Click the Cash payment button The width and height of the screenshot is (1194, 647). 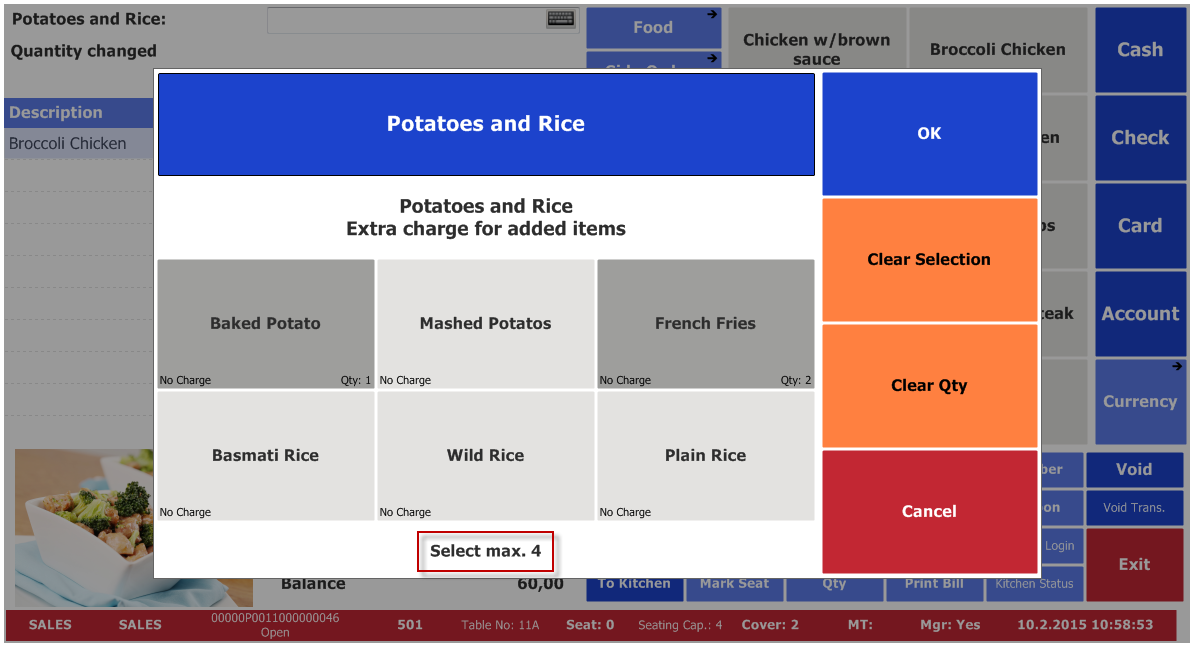pos(1140,50)
